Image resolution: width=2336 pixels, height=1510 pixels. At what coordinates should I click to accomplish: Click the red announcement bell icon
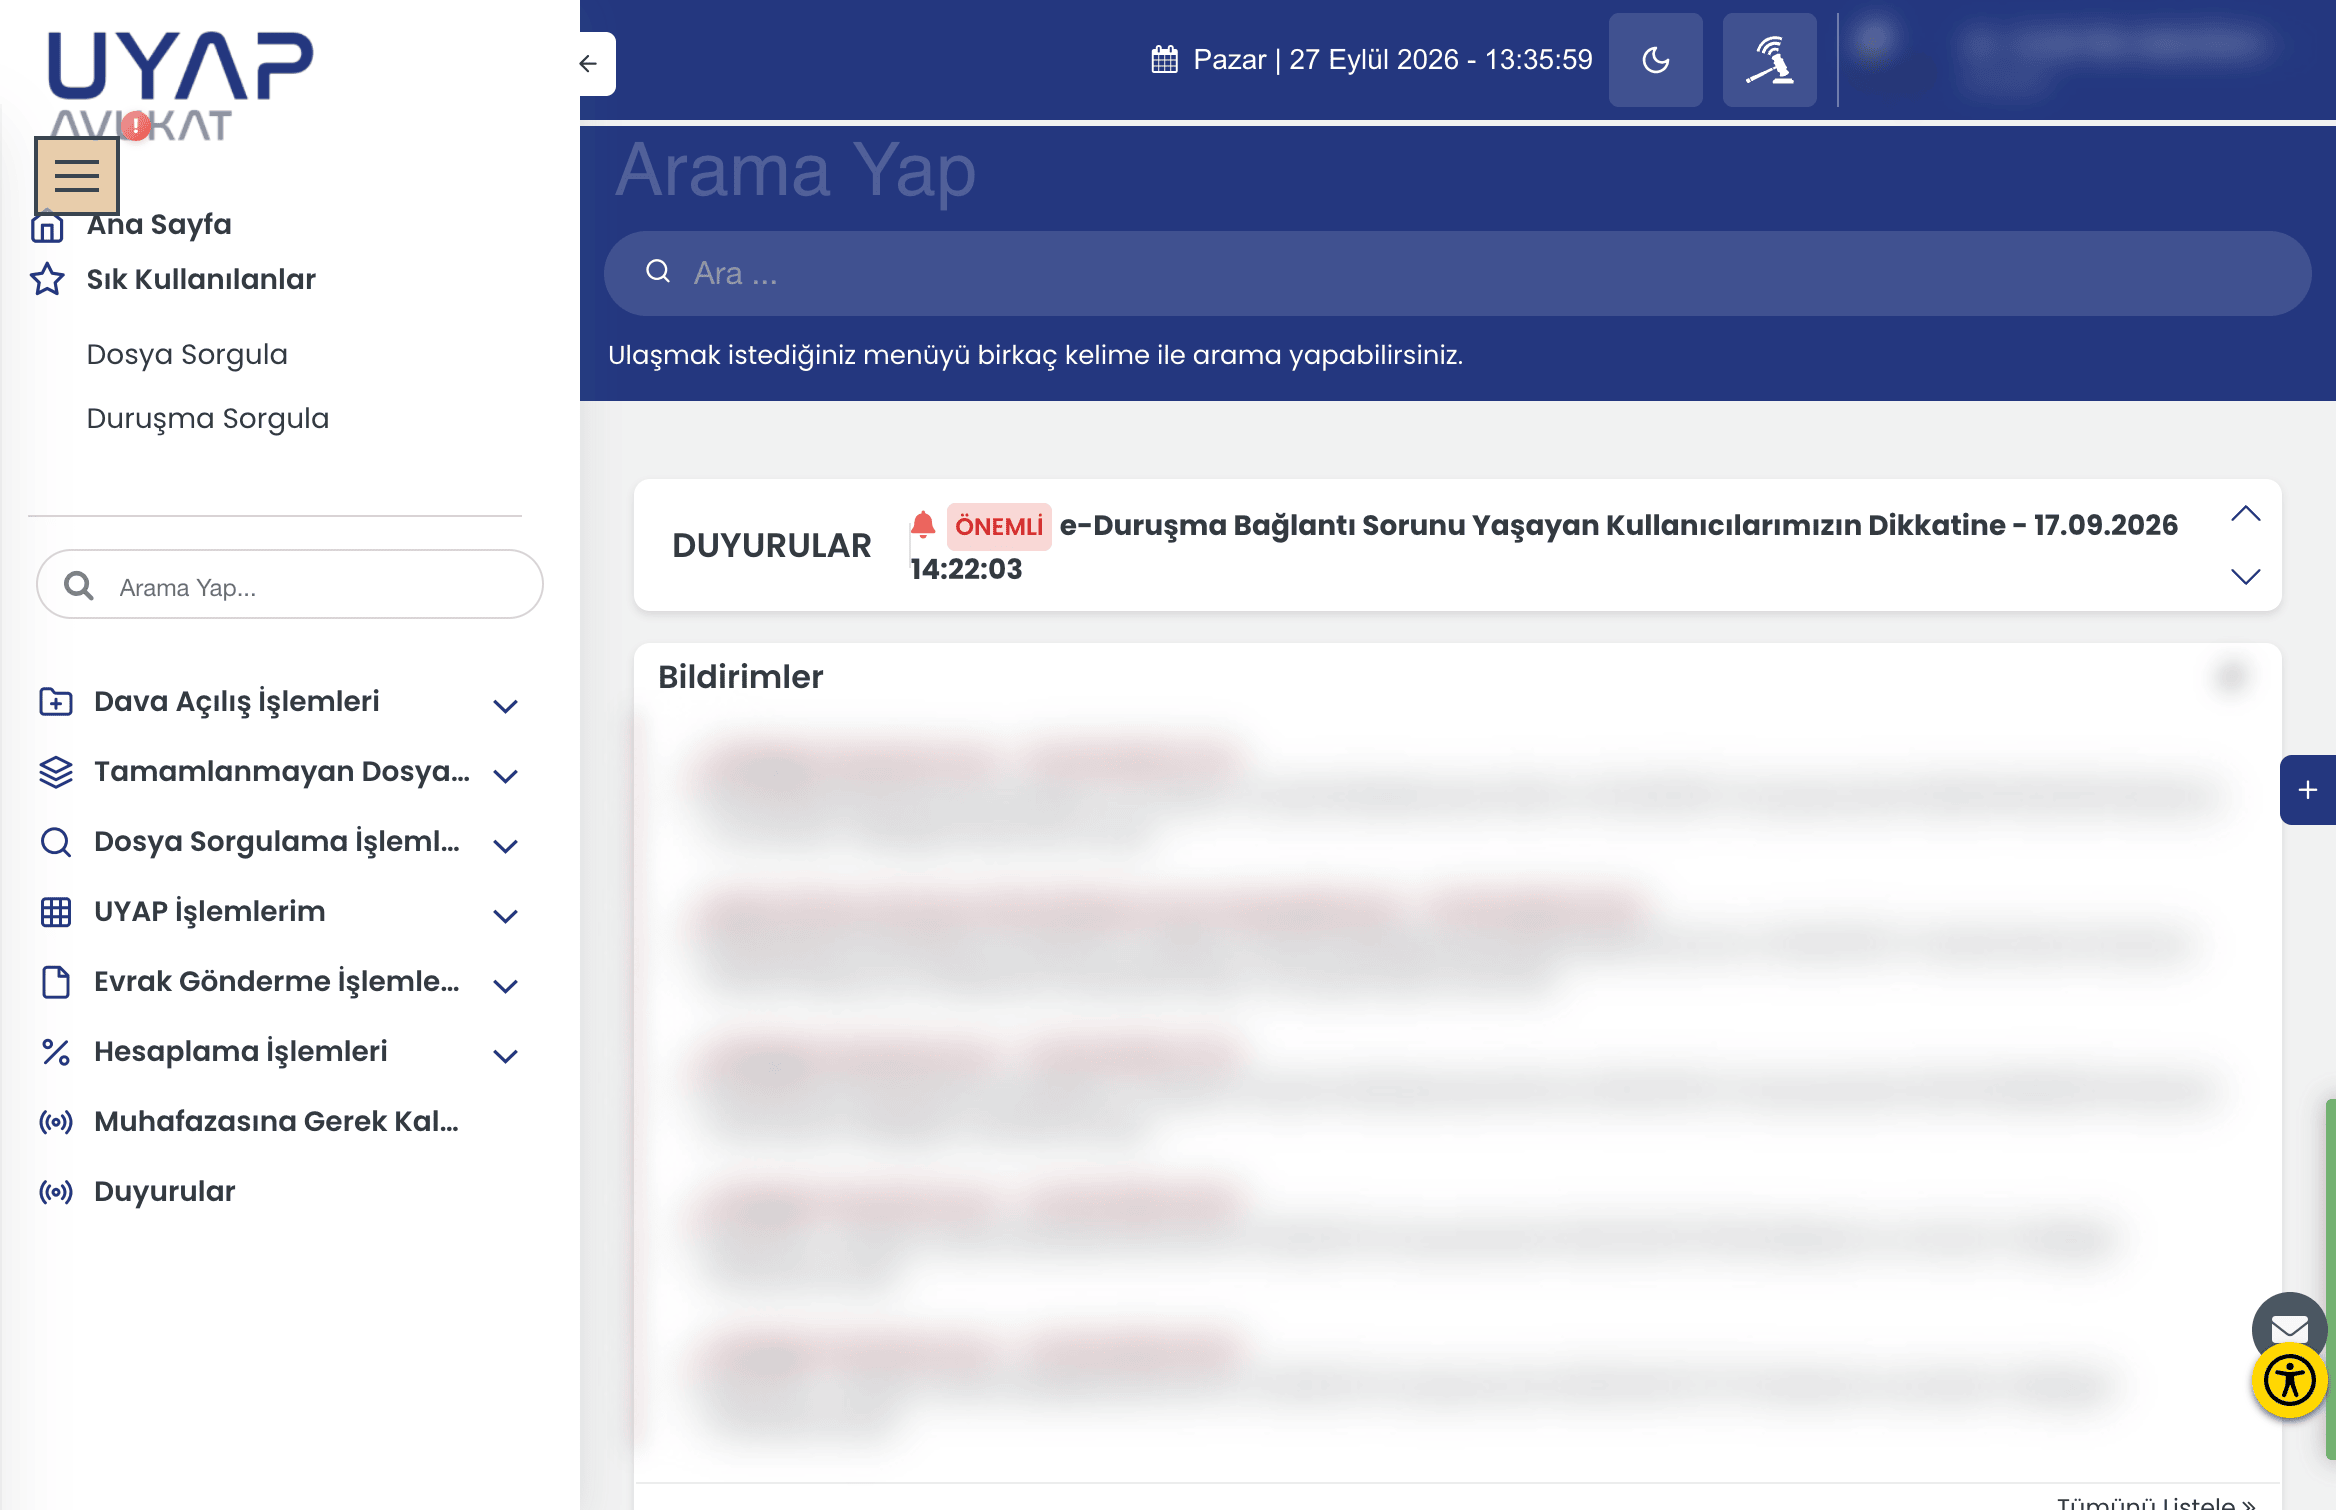(923, 524)
